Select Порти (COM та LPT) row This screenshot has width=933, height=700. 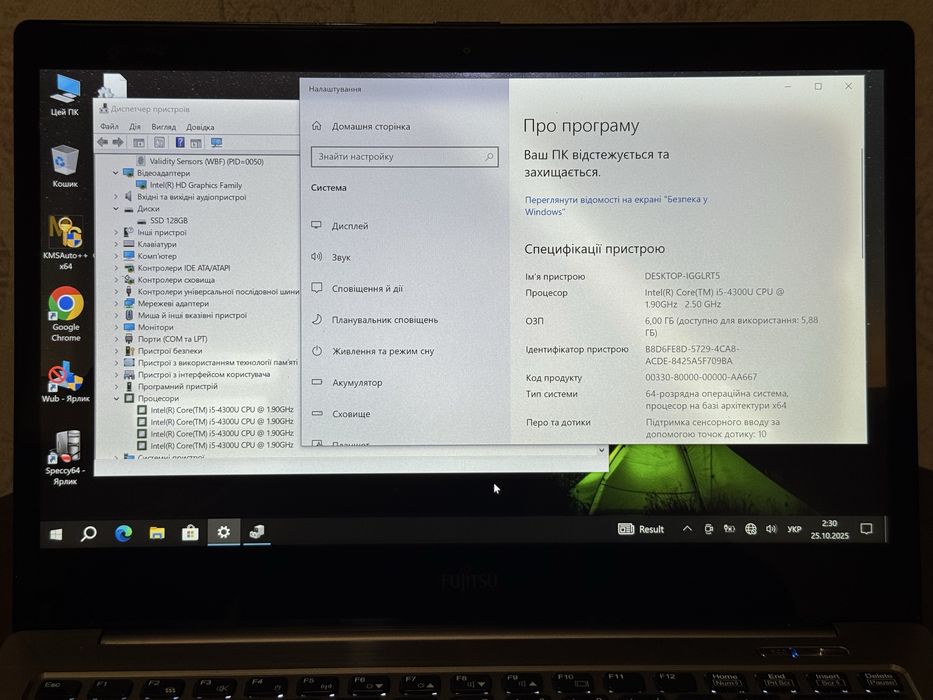coord(173,339)
